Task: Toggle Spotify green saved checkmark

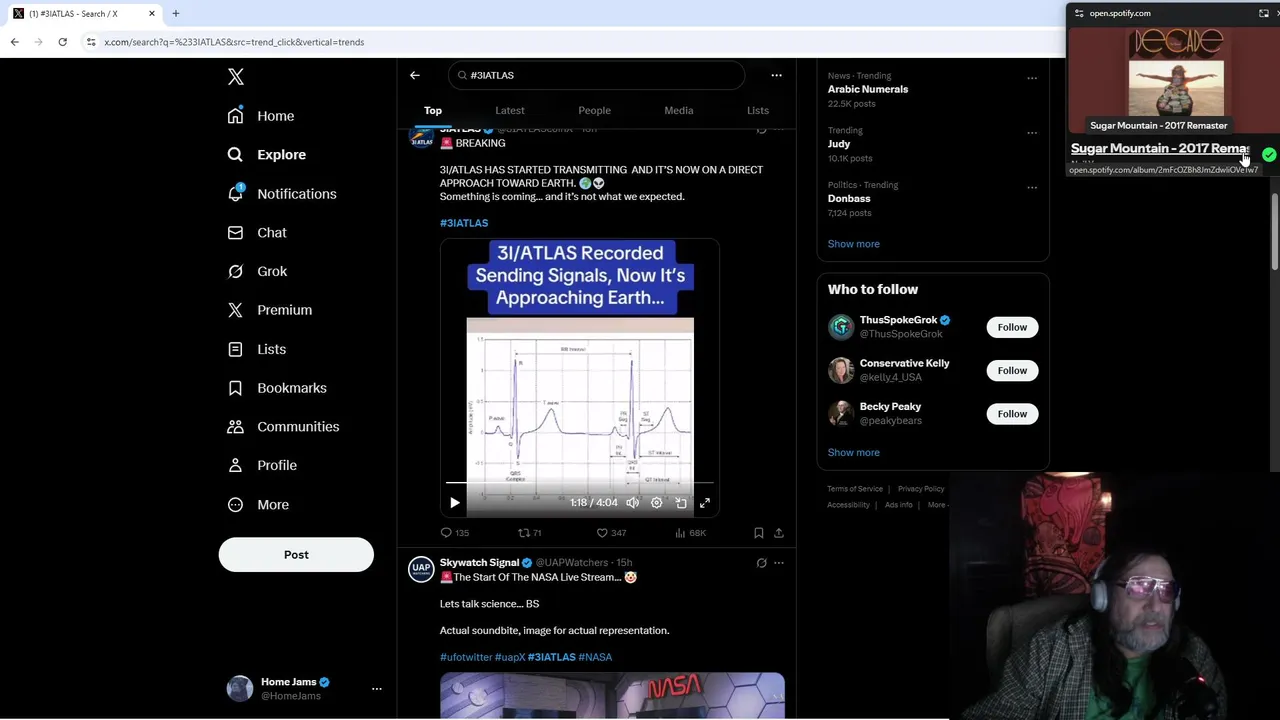Action: click(1269, 155)
